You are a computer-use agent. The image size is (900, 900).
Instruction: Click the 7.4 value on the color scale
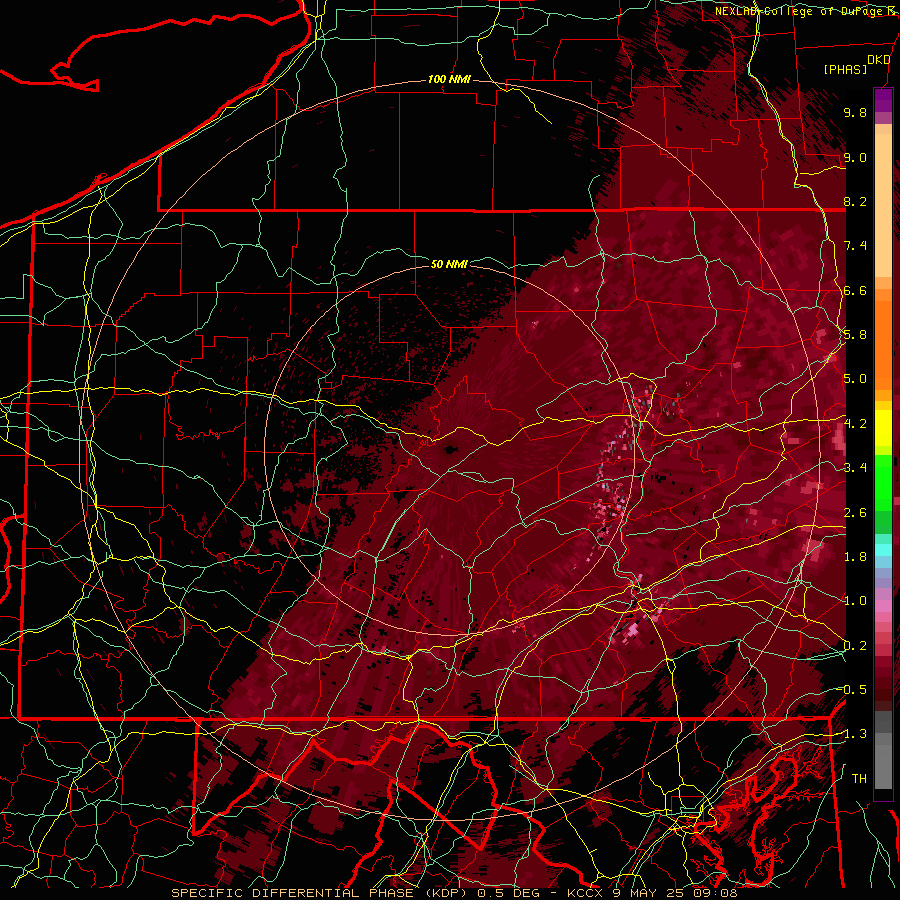(855, 246)
